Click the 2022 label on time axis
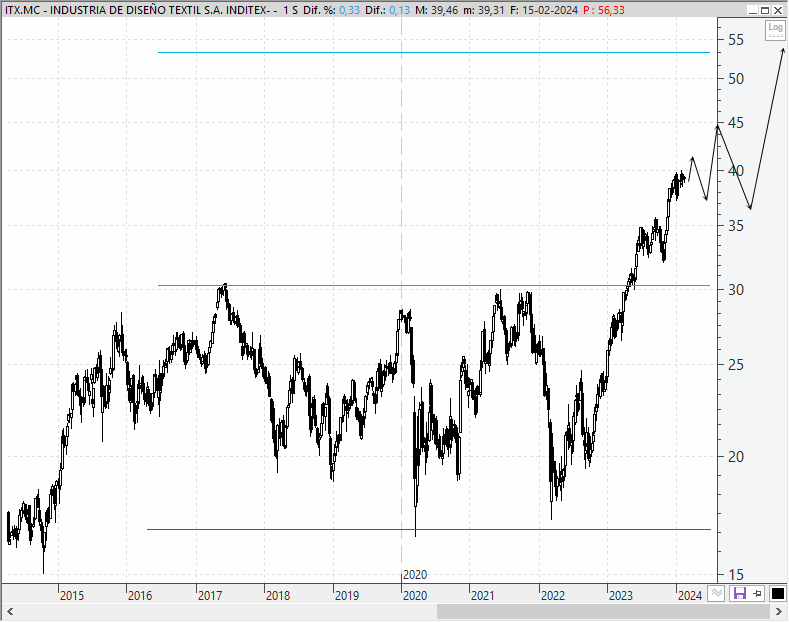This screenshot has width=789, height=622. coord(553,596)
